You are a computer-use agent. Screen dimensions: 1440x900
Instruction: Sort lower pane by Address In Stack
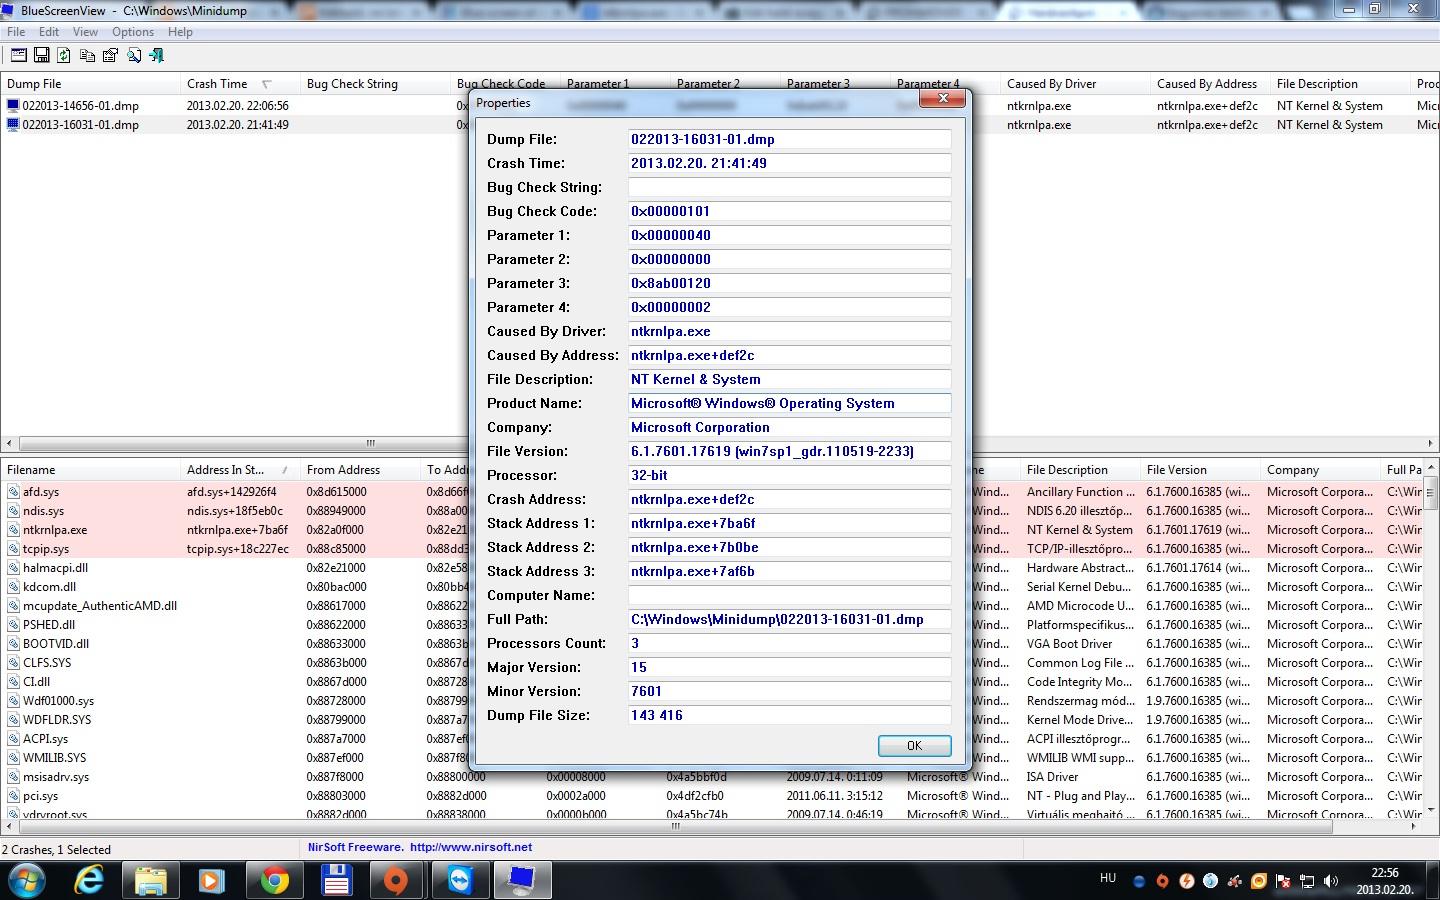click(240, 470)
